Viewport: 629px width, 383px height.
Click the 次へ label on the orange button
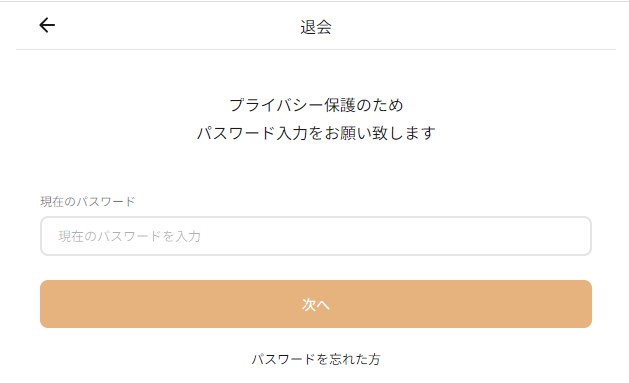pyautogui.click(x=316, y=305)
